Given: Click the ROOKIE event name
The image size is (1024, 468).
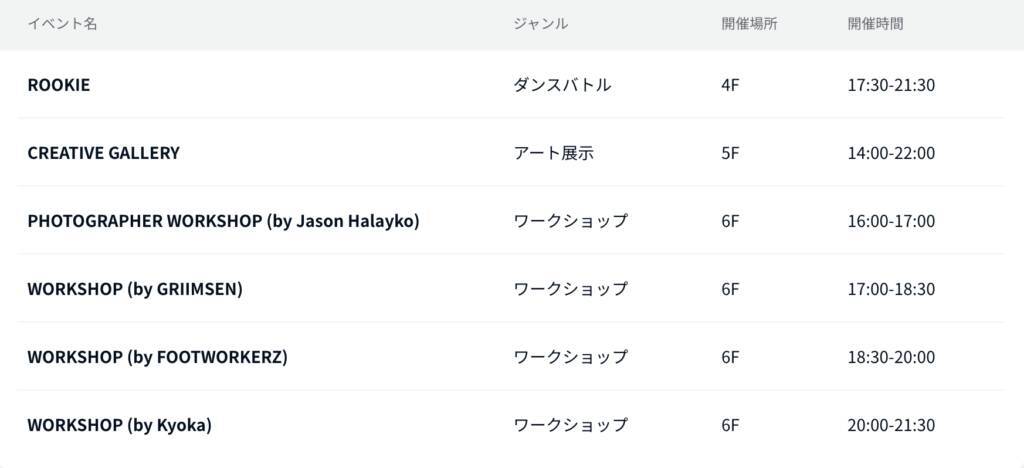Looking at the screenshot, I should (x=59, y=85).
